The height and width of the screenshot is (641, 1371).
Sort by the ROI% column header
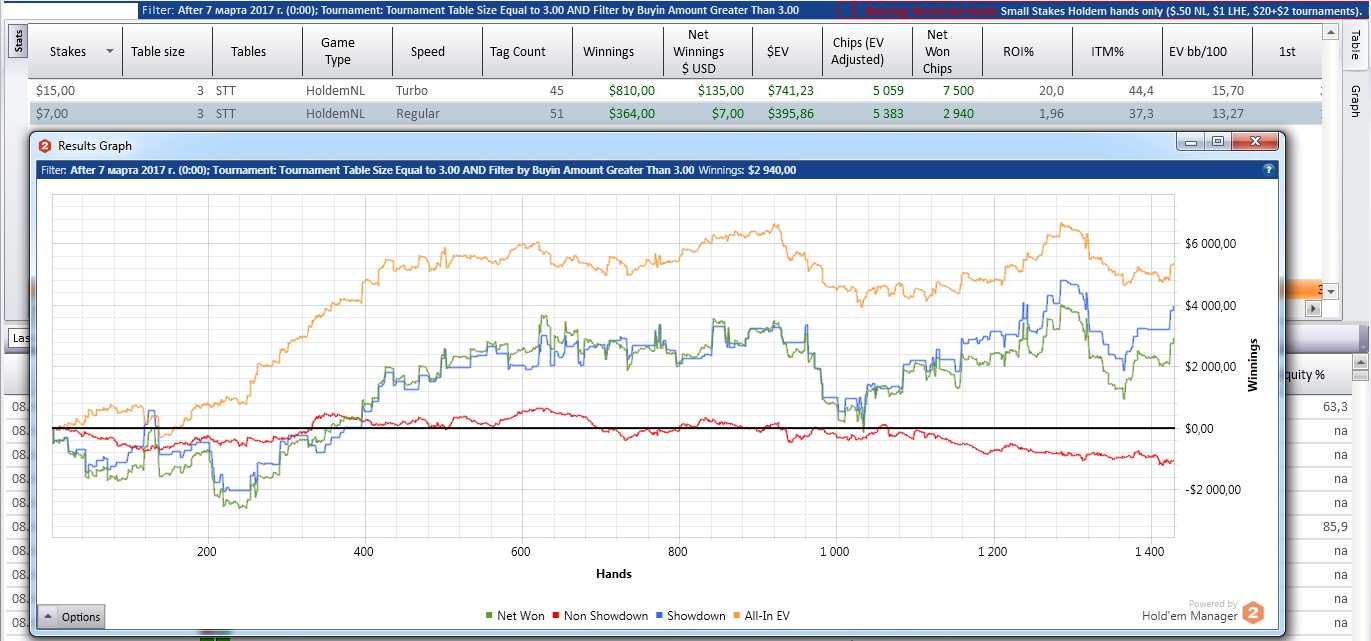[x=1020, y=52]
